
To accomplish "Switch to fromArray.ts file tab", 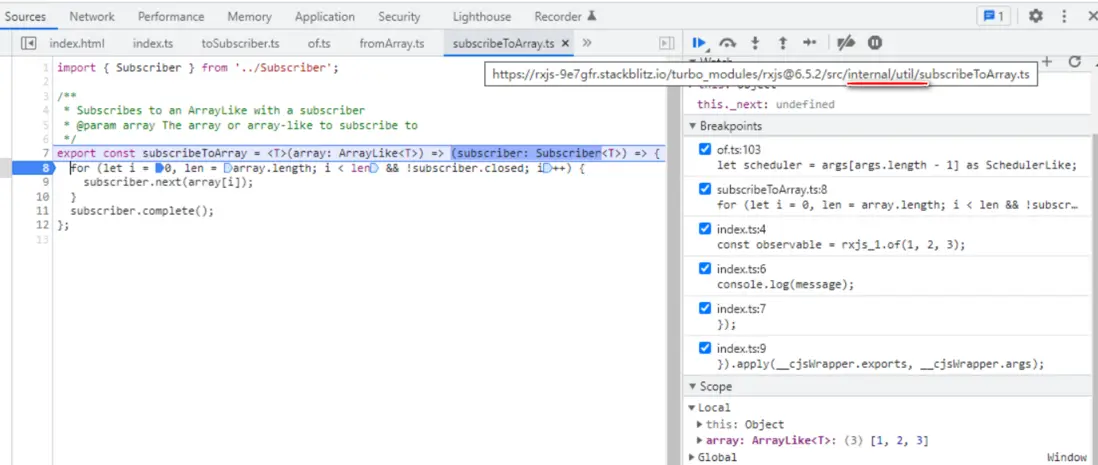I will pos(391,43).
